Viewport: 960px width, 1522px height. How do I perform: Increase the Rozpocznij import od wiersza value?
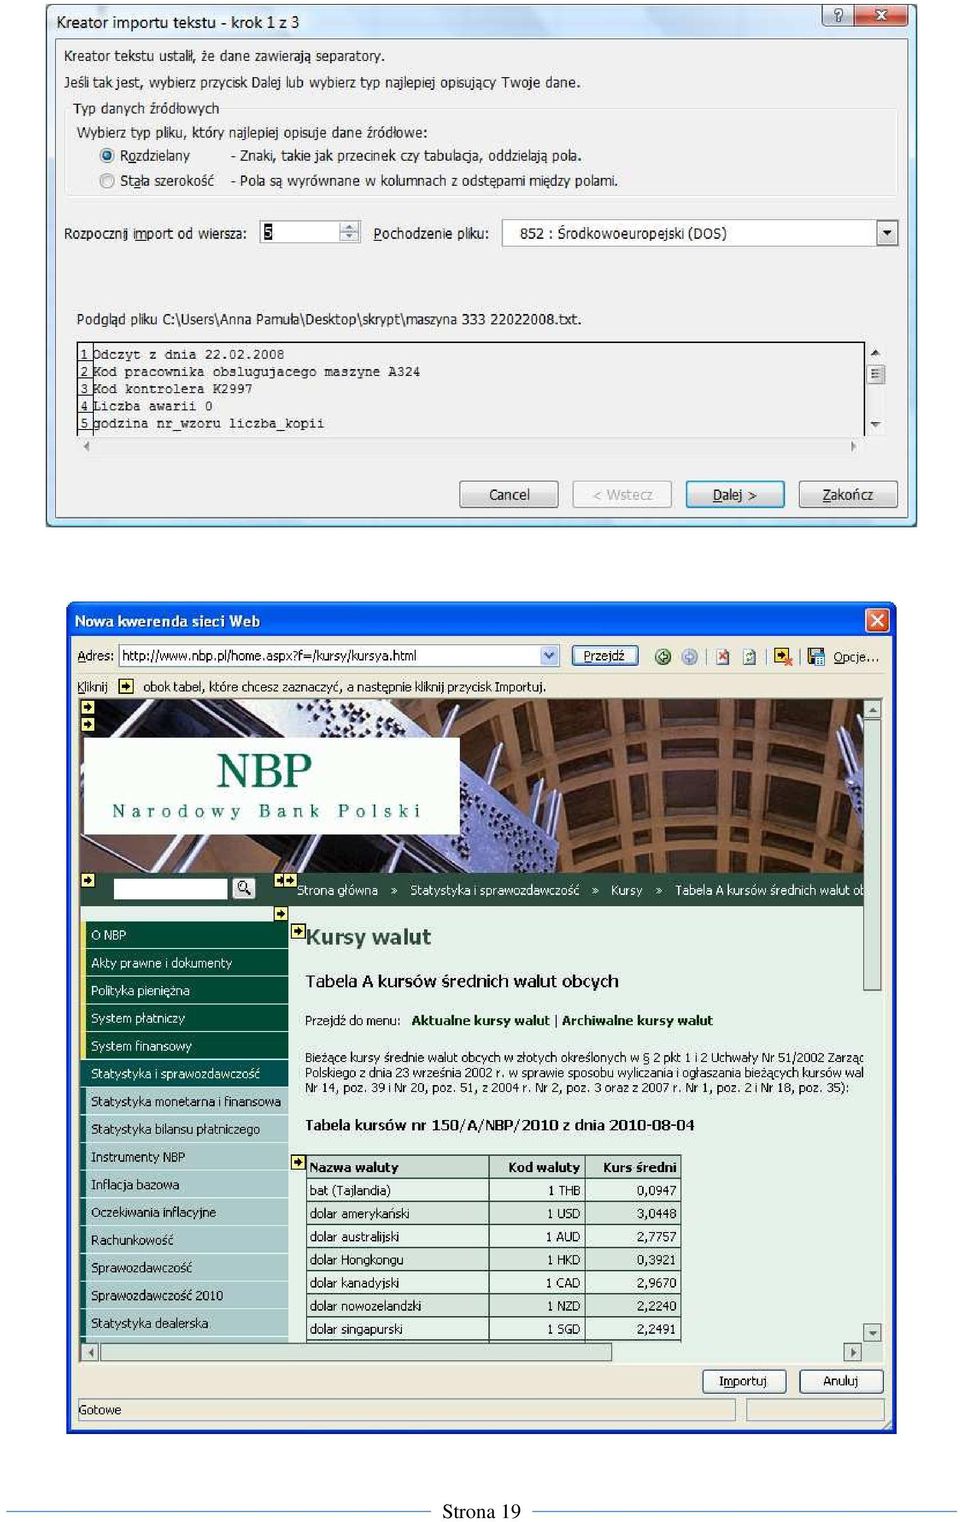349,227
